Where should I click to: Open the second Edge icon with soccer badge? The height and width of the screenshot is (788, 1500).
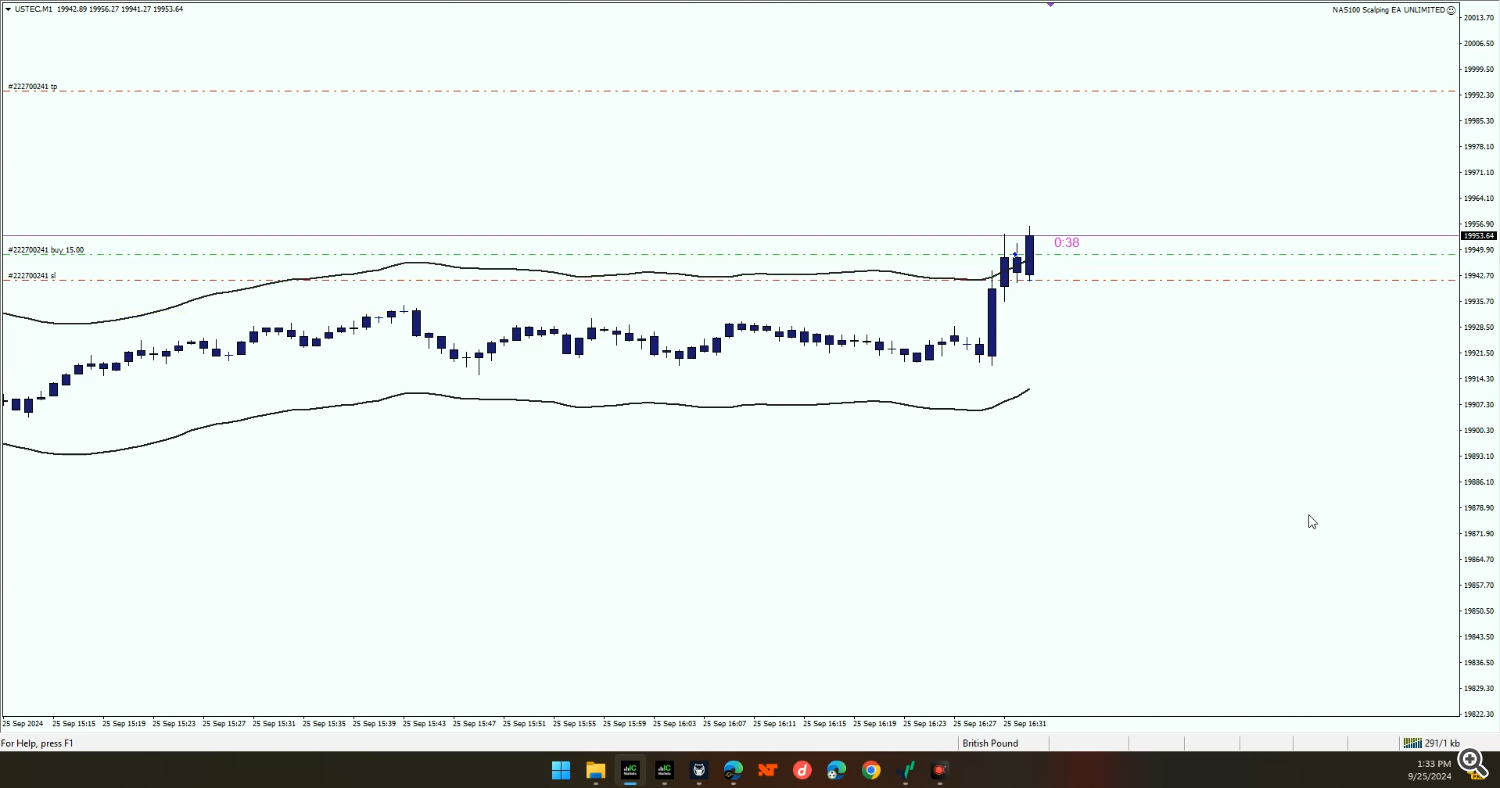pos(836,770)
